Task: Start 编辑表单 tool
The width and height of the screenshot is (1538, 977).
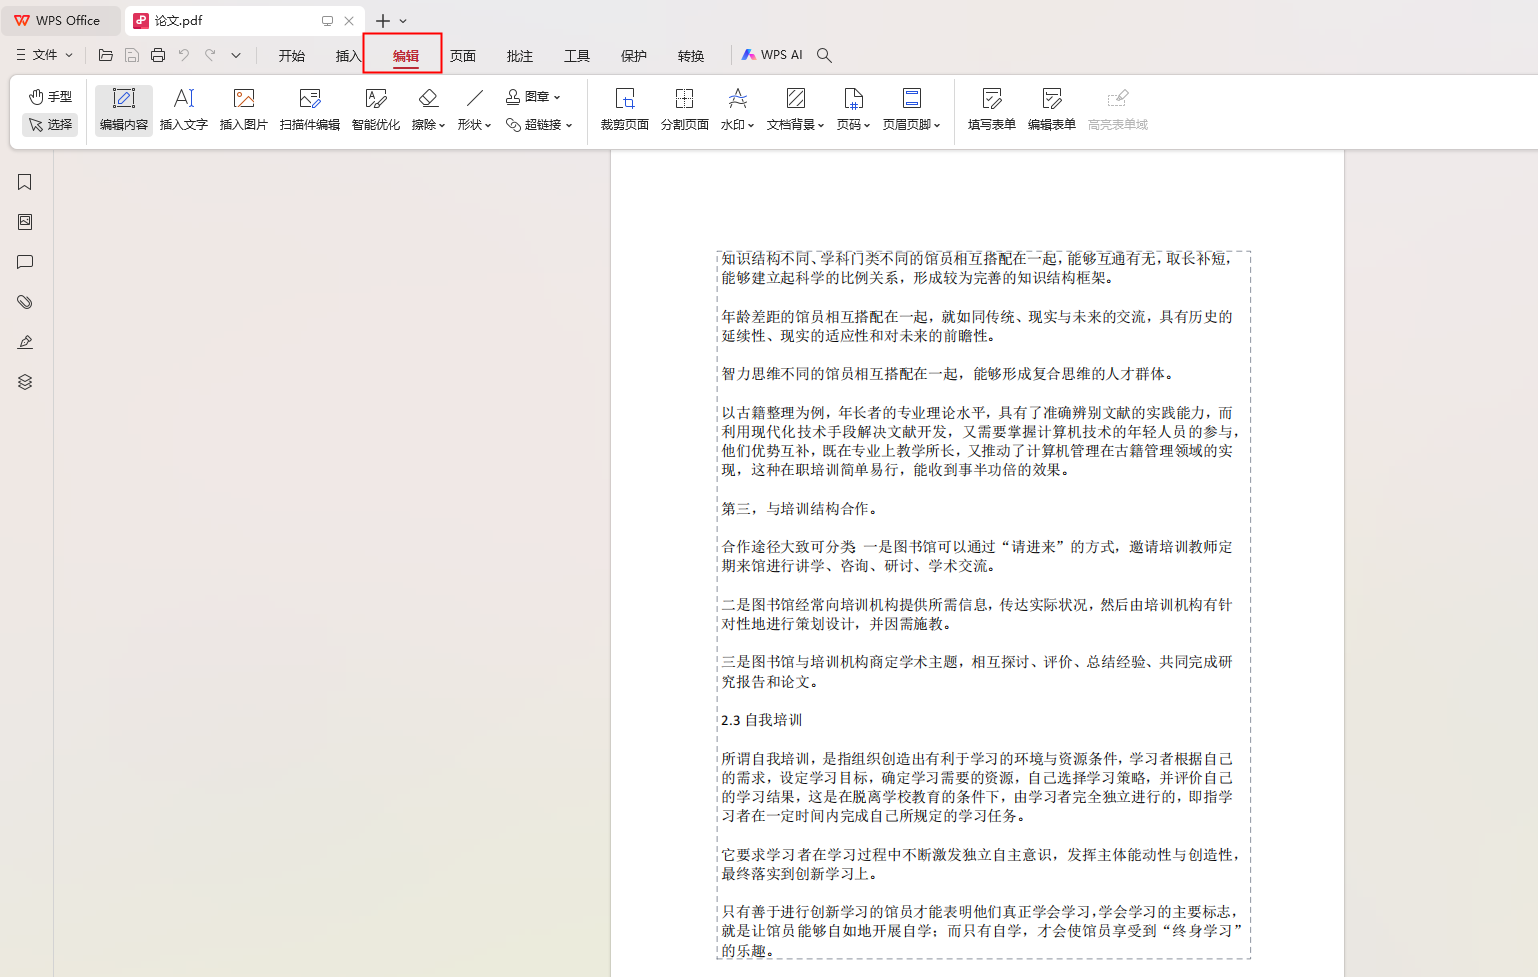Action: (1052, 110)
